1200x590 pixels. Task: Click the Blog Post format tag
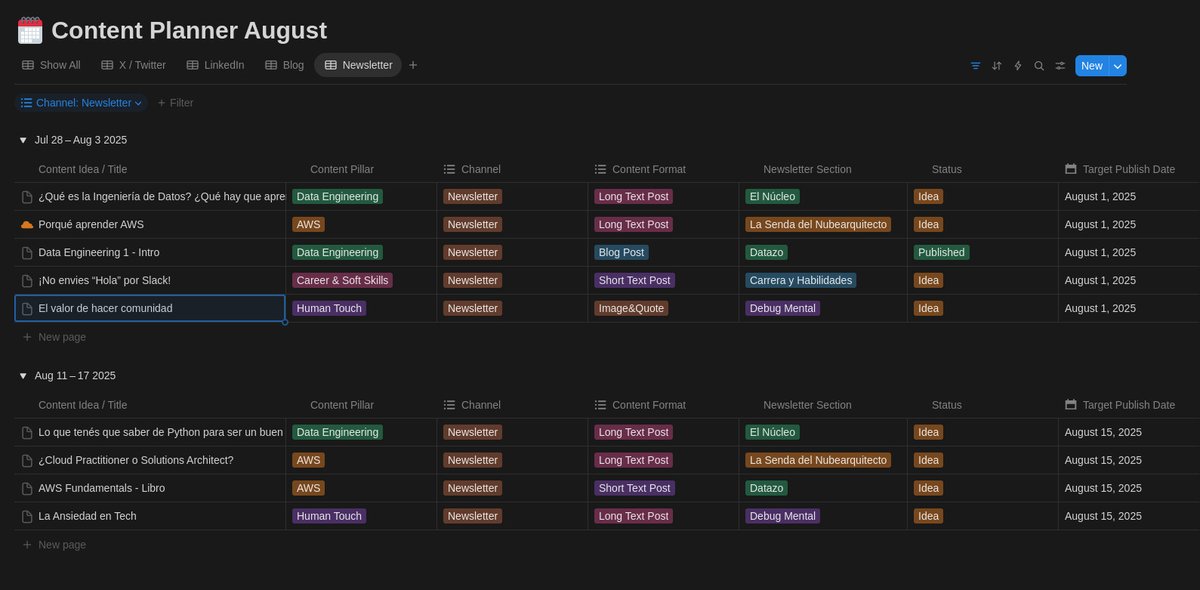click(621, 253)
